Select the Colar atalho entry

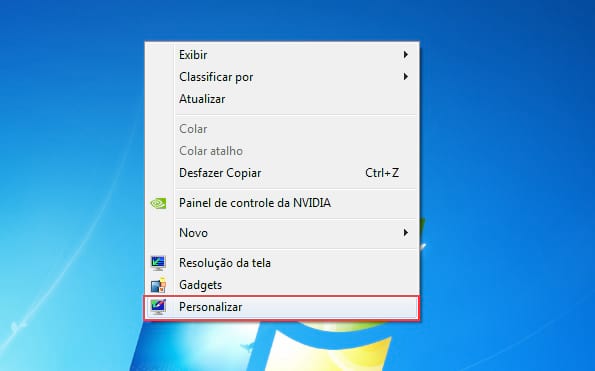pos(282,151)
